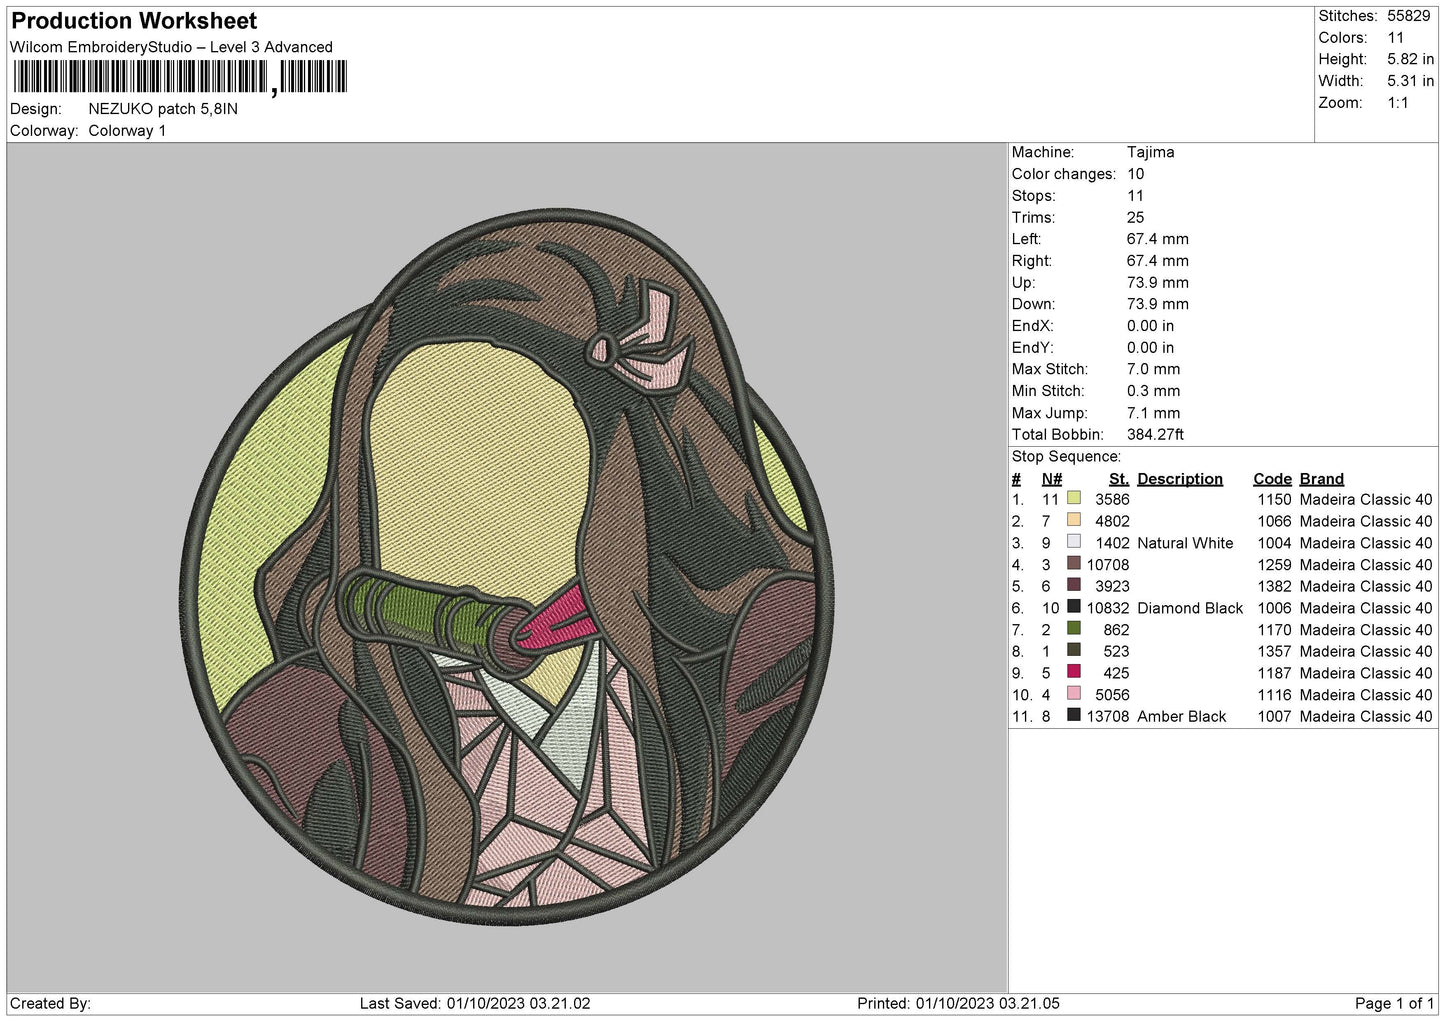Image resolution: width=1445 pixels, height=1021 pixels.
Task: Click the 'Brand' column header
Action: coord(1322,479)
